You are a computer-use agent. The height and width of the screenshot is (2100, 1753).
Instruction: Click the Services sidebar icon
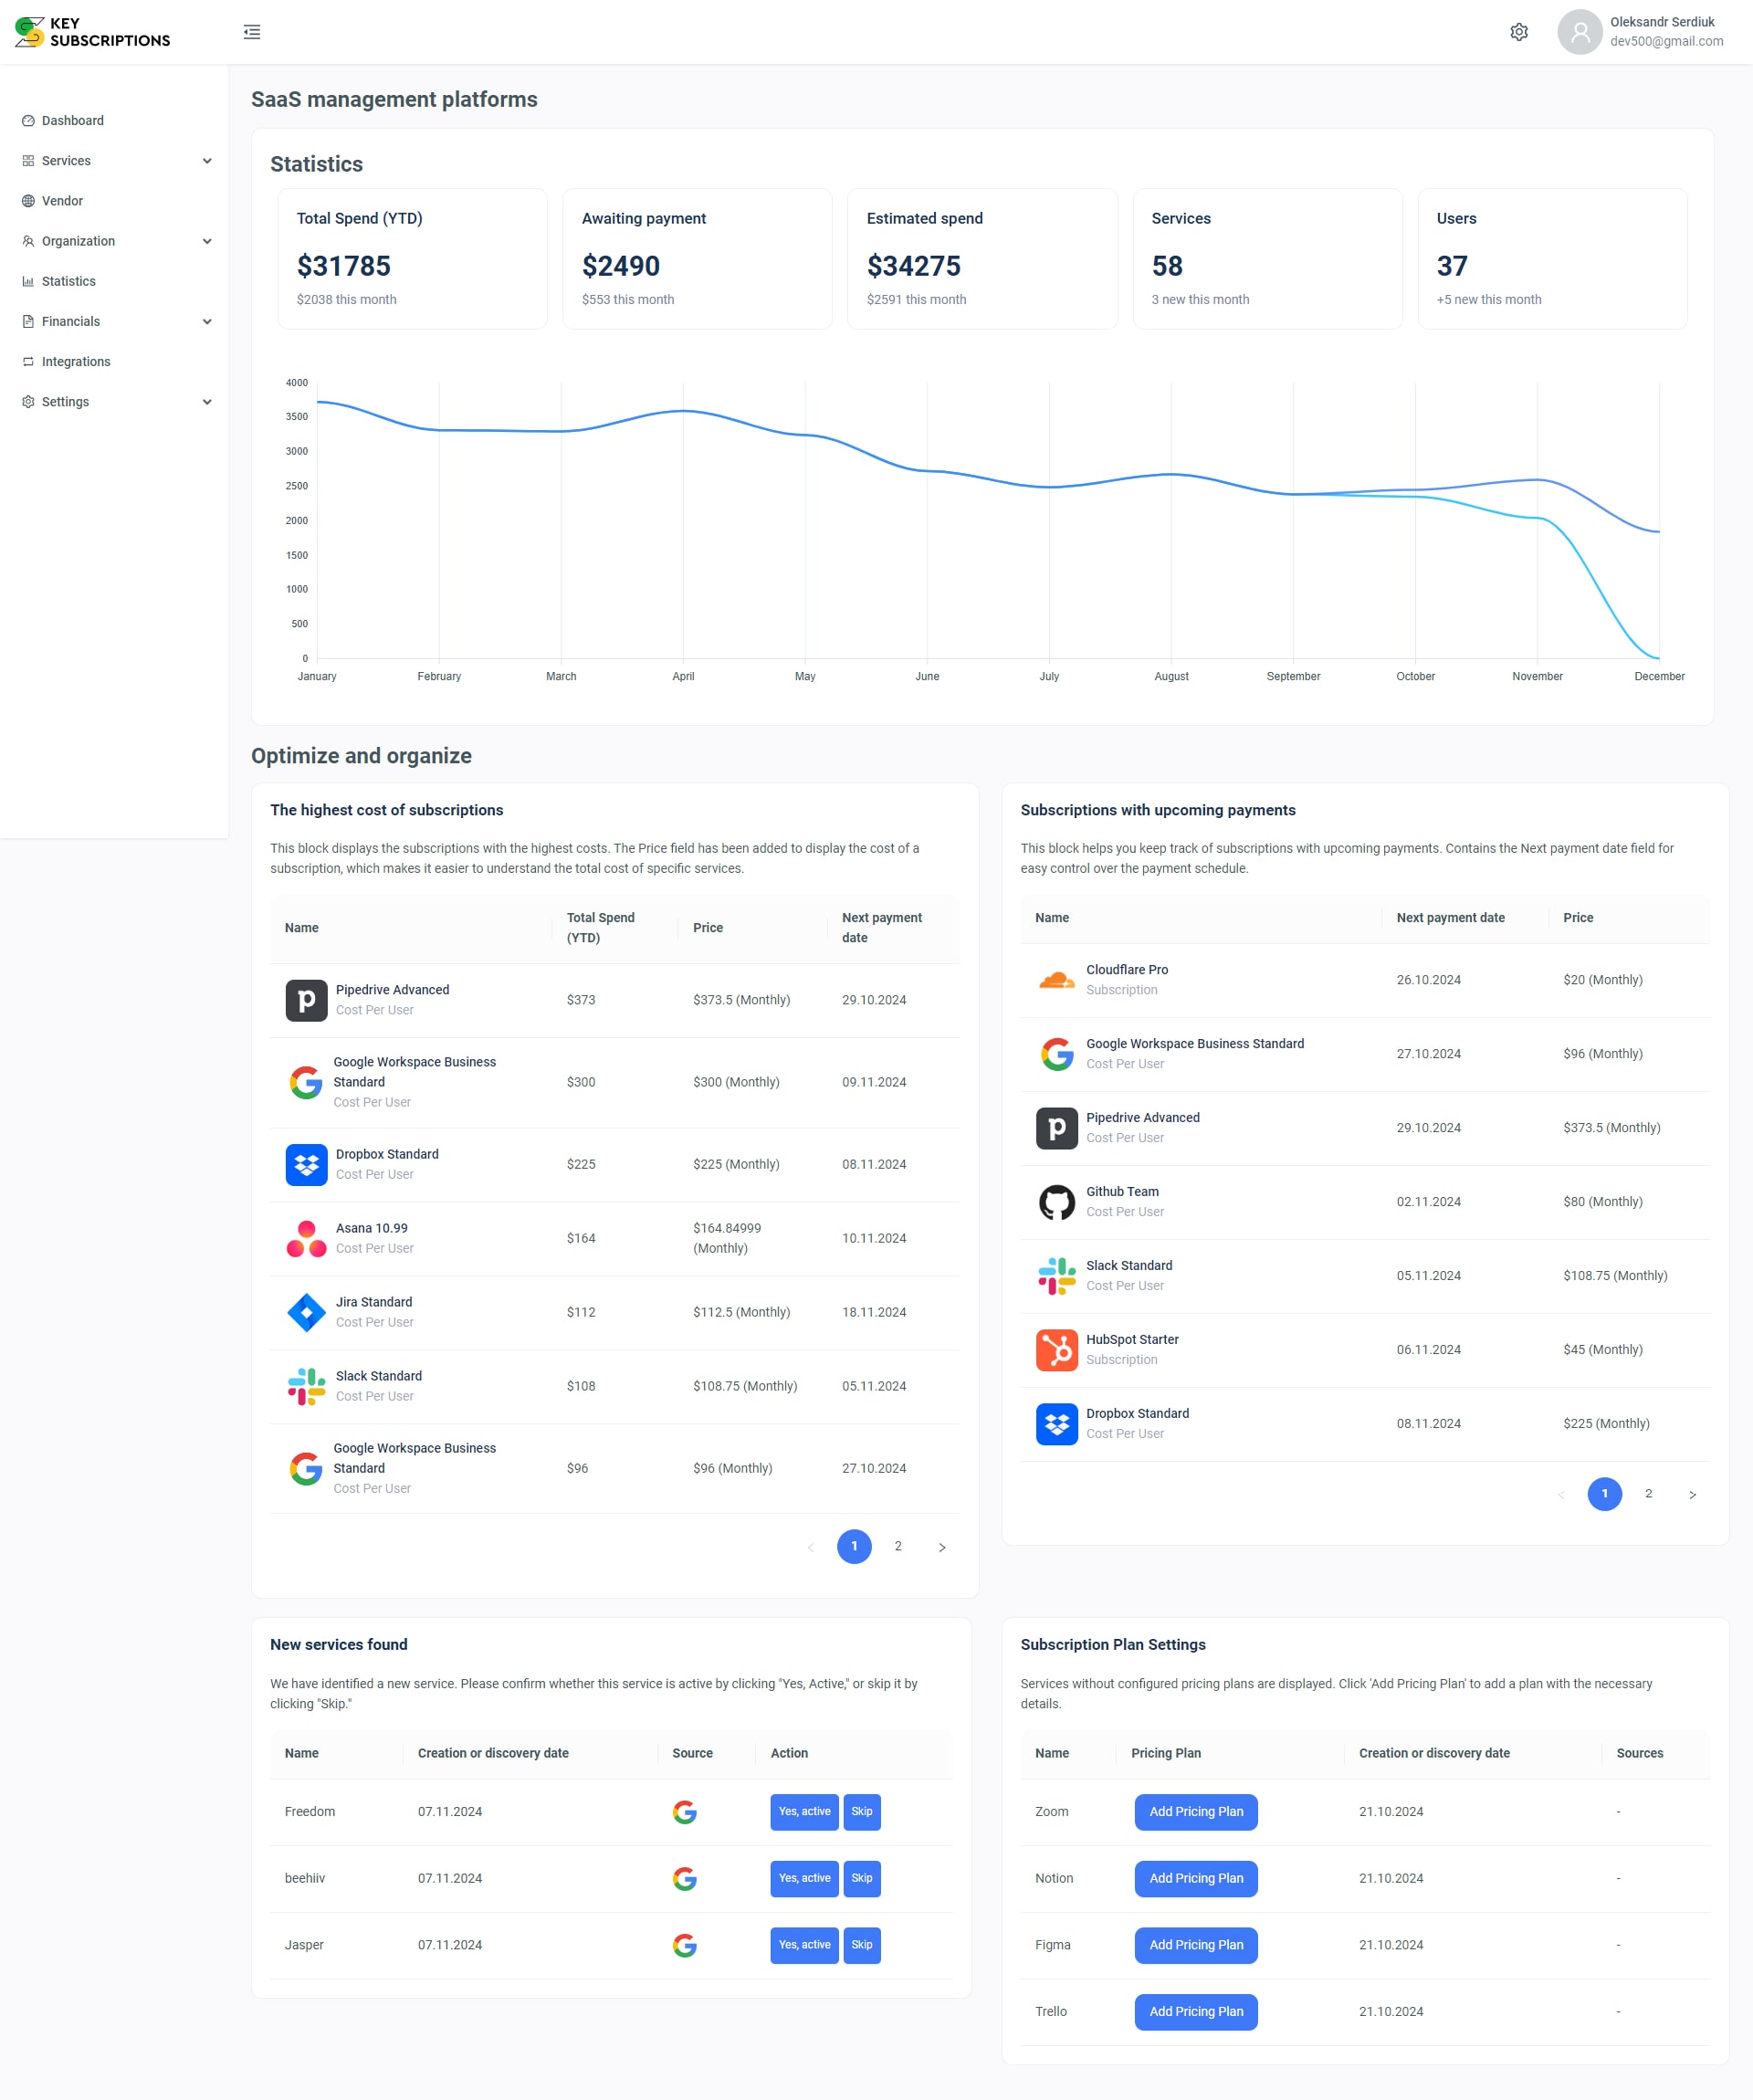pyautogui.click(x=28, y=161)
